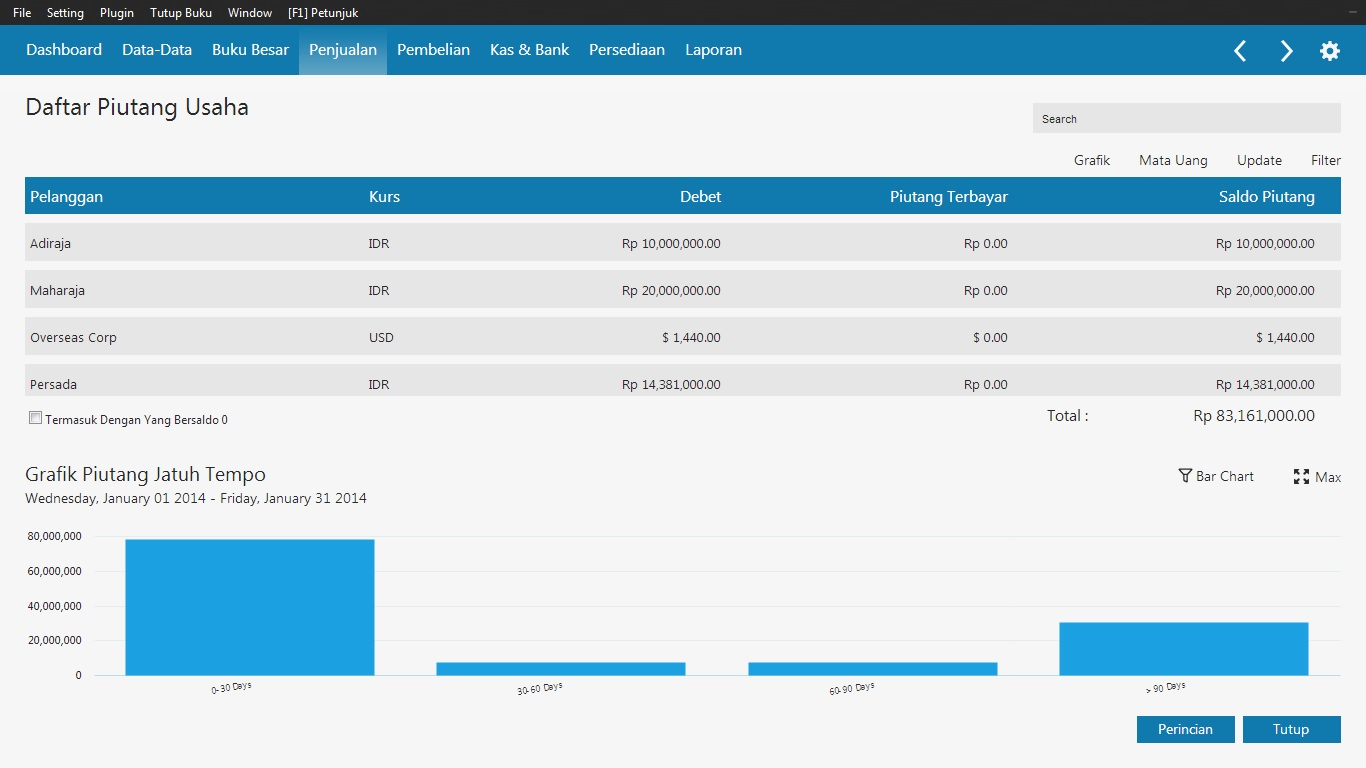Click the back arrow navigation icon
1366x768 pixels.
click(1240, 51)
